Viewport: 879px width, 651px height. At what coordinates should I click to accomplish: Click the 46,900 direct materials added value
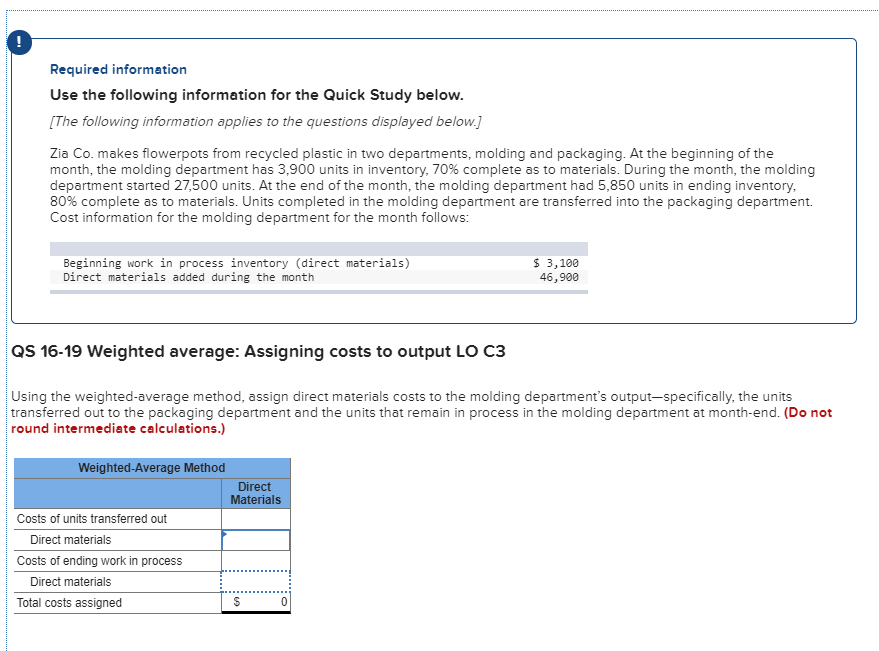(559, 277)
